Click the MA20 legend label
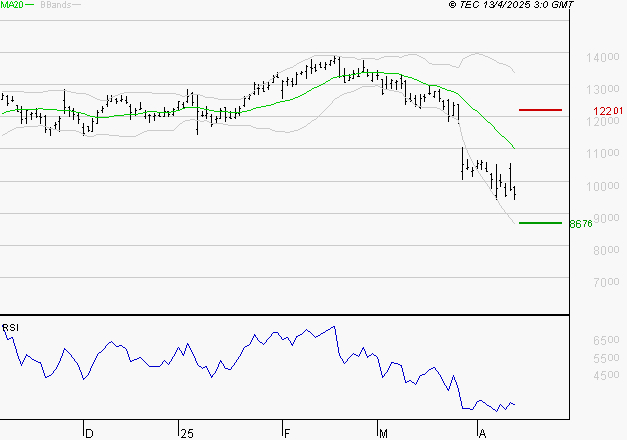627x440 pixels. point(12,5)
